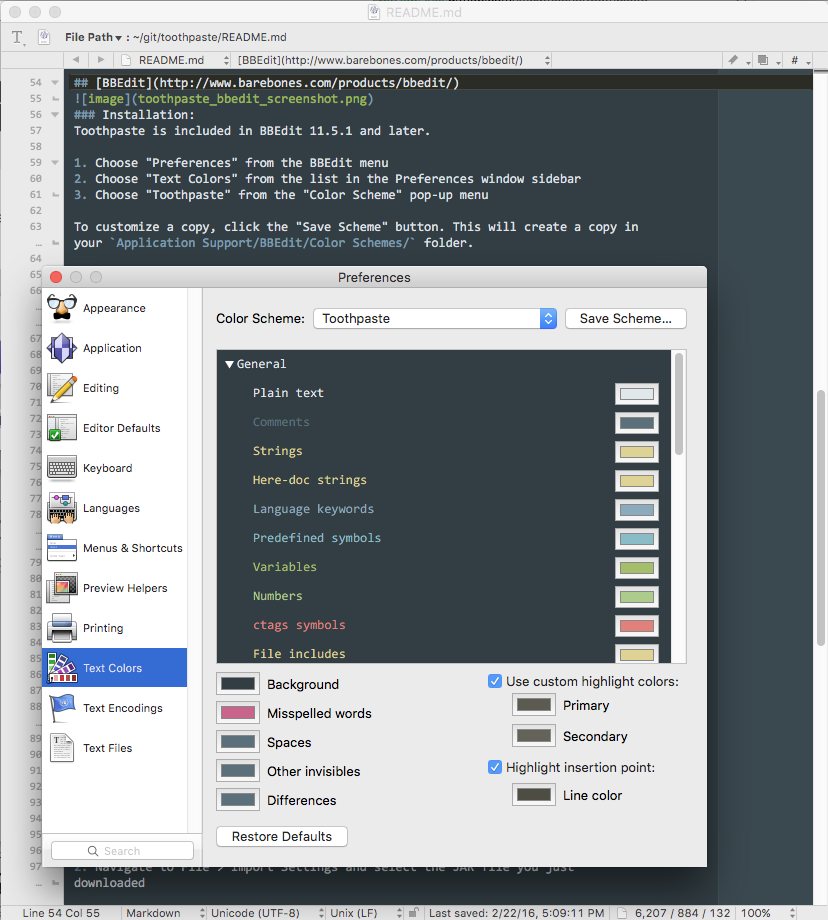This screenshot has height=920, width=828.
Task: Select the Editor Defaults icon
Action: (62, 428)
